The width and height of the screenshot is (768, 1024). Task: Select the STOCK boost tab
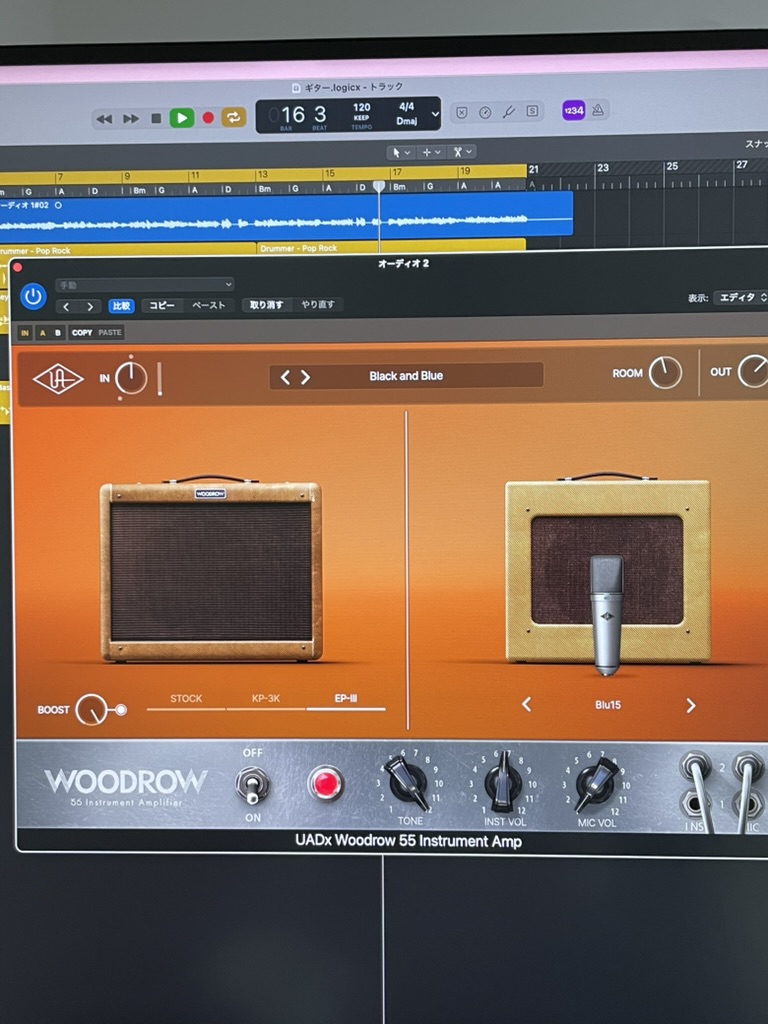point(186,699)
